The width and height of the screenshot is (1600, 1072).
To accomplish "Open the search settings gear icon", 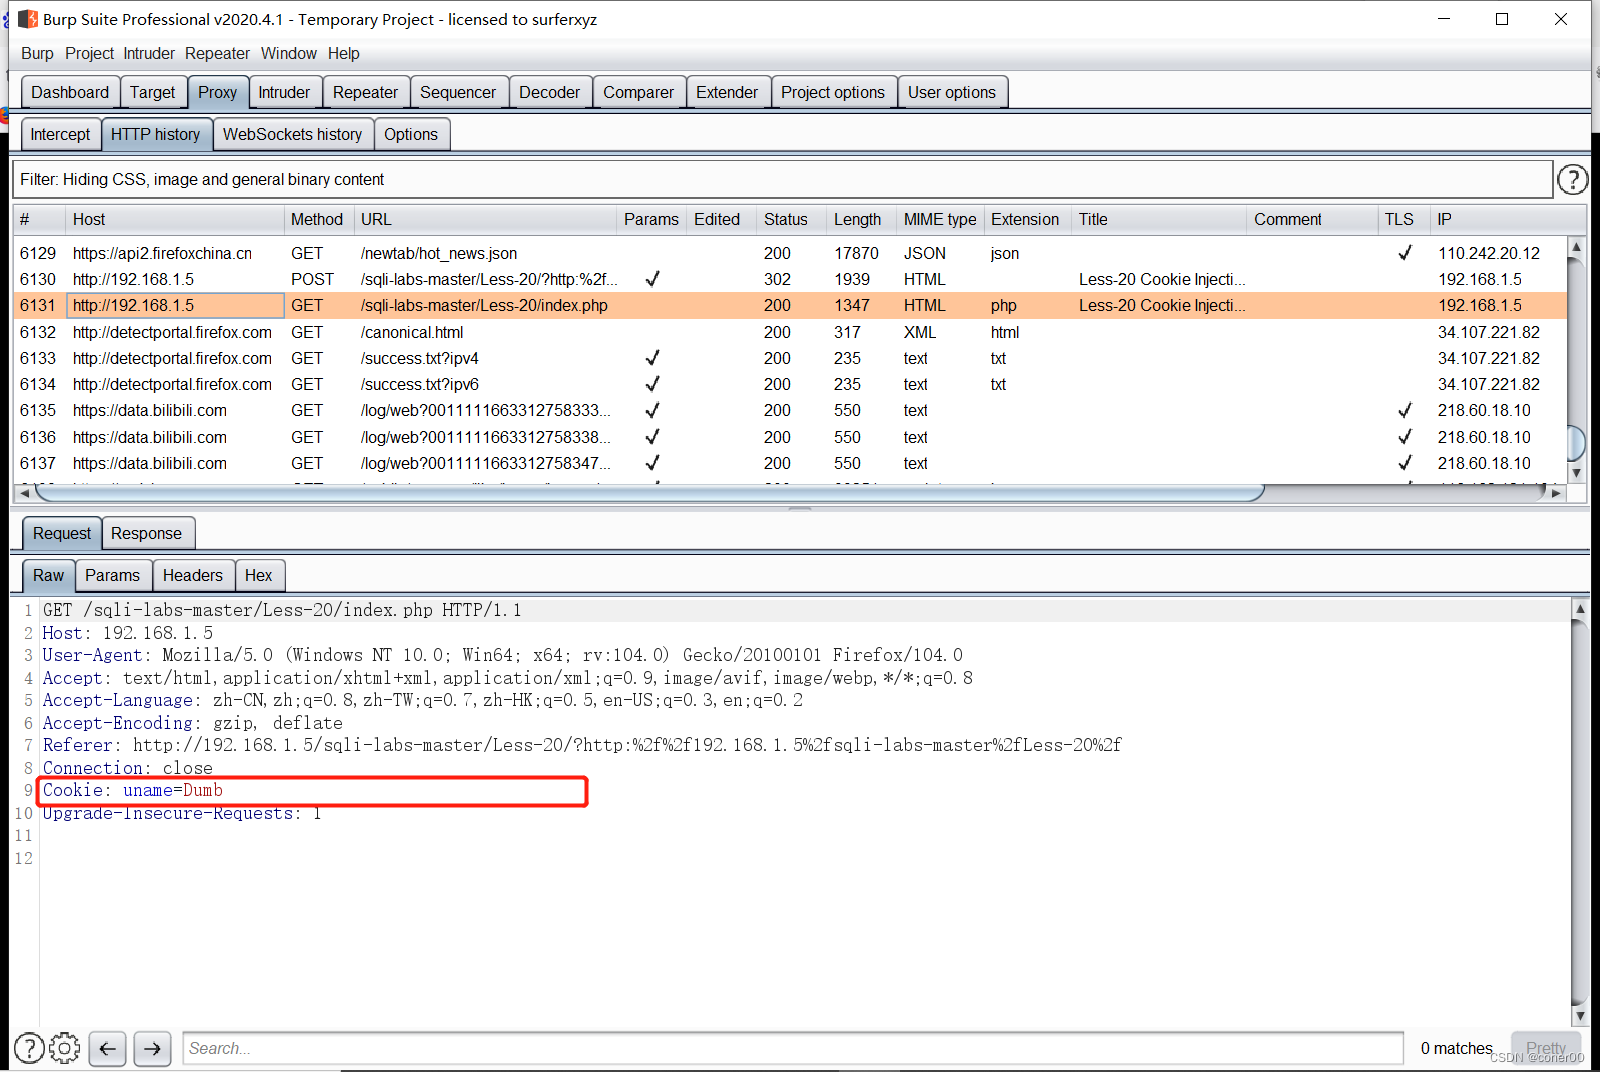I will [65, 1048].
